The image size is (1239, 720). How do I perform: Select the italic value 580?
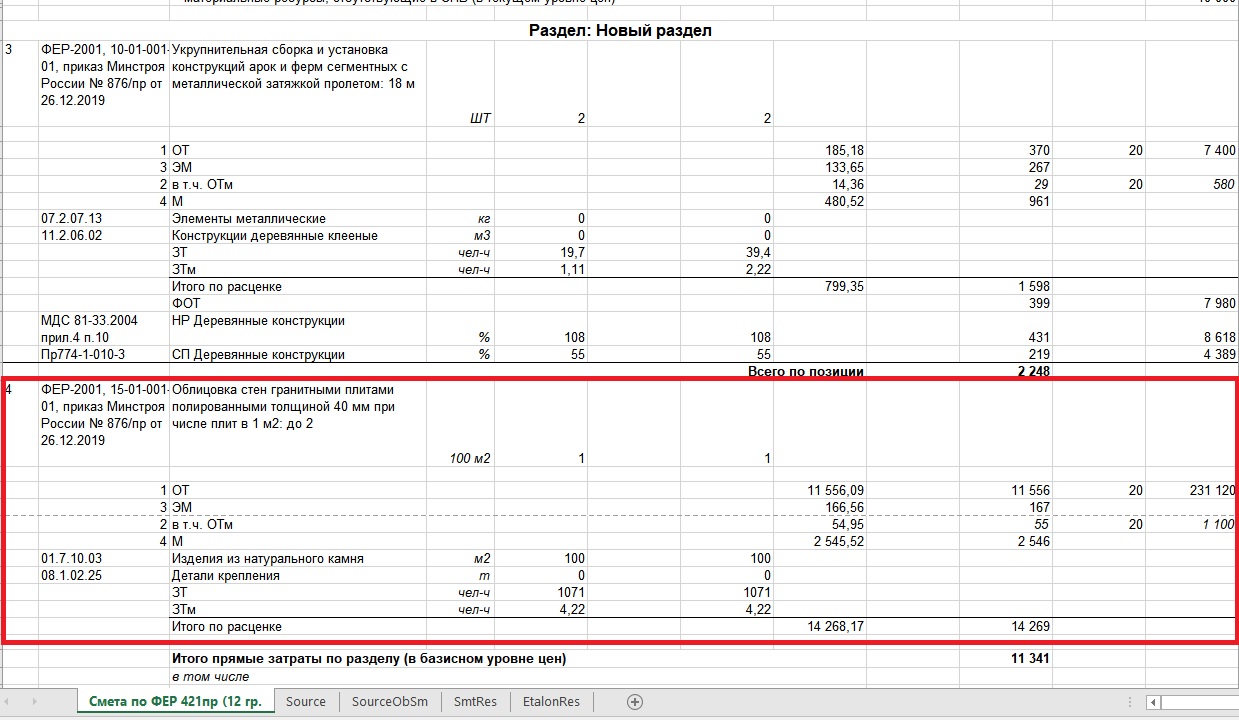[1224, 184]
